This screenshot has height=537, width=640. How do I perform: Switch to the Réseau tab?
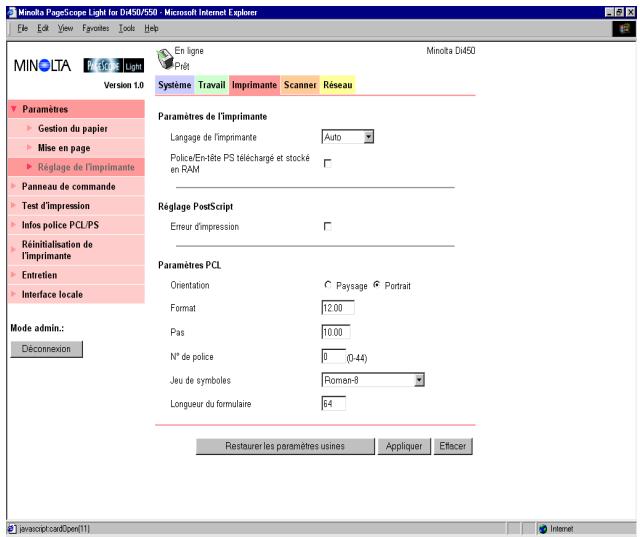[338, 85]
